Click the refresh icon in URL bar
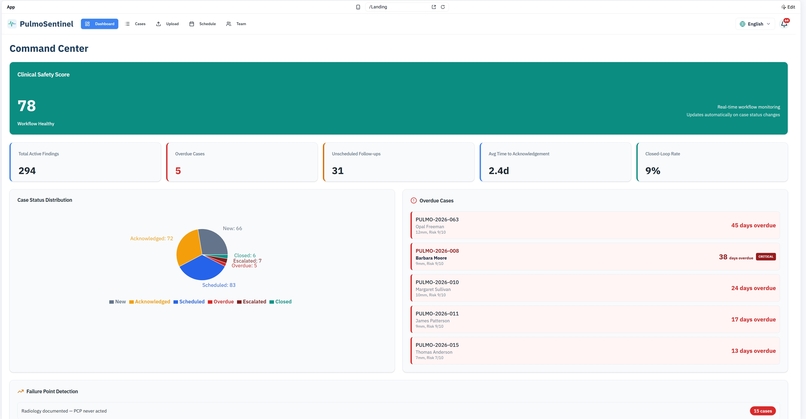Image resolution: width=806 pixels, height=419 pixels. (x=443, y=7)
